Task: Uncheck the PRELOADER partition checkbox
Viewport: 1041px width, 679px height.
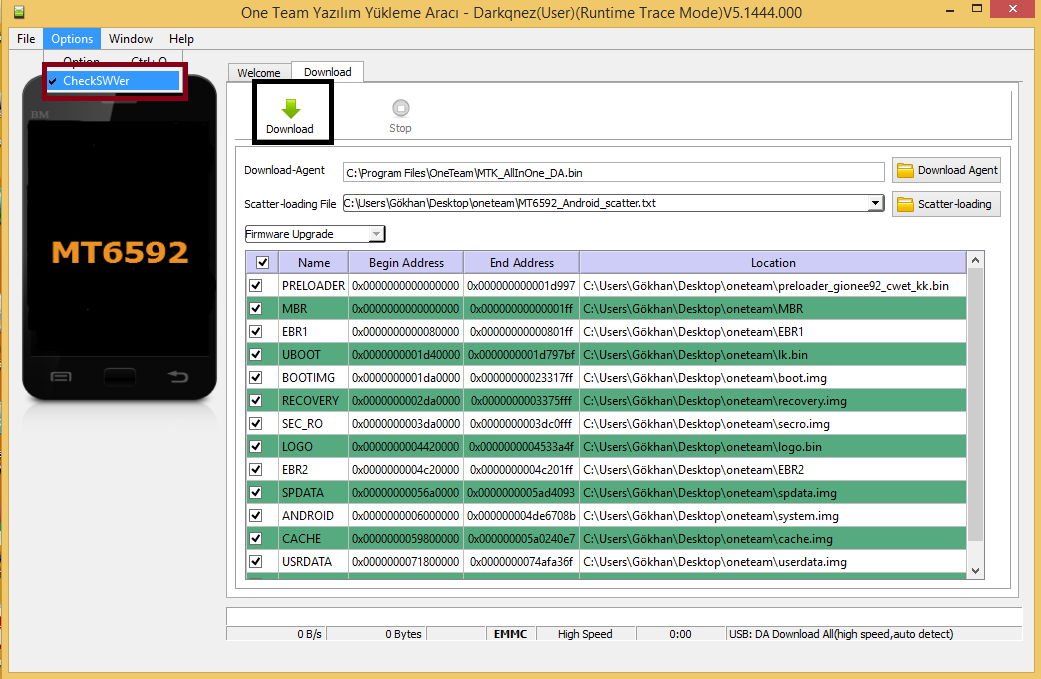Action: pyautogui.click(x=256, y=286)
